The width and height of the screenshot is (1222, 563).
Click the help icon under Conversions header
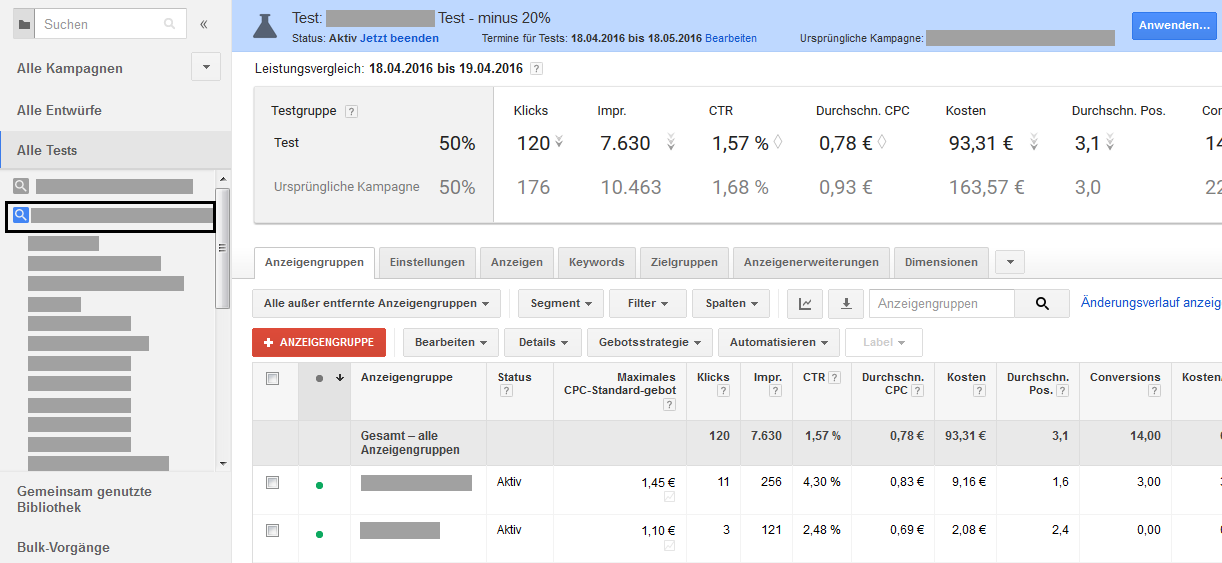pos(1155,391)
